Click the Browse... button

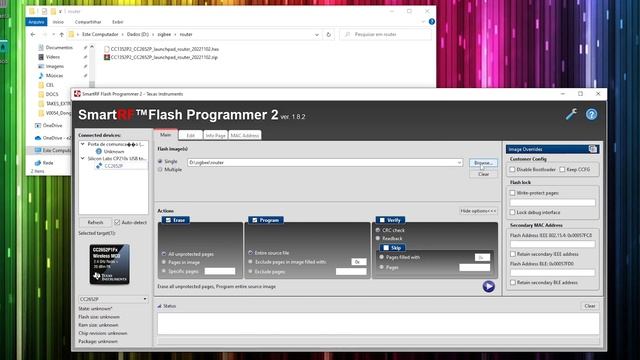[483, 163]
